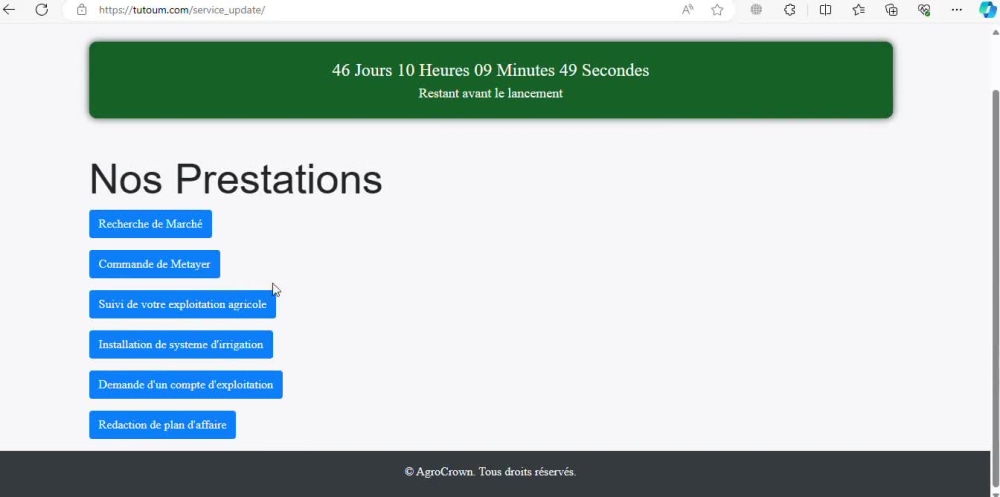Click AgroCrown copyright footer text
The height and width of the screenshot is (497, 1000).
490,472
